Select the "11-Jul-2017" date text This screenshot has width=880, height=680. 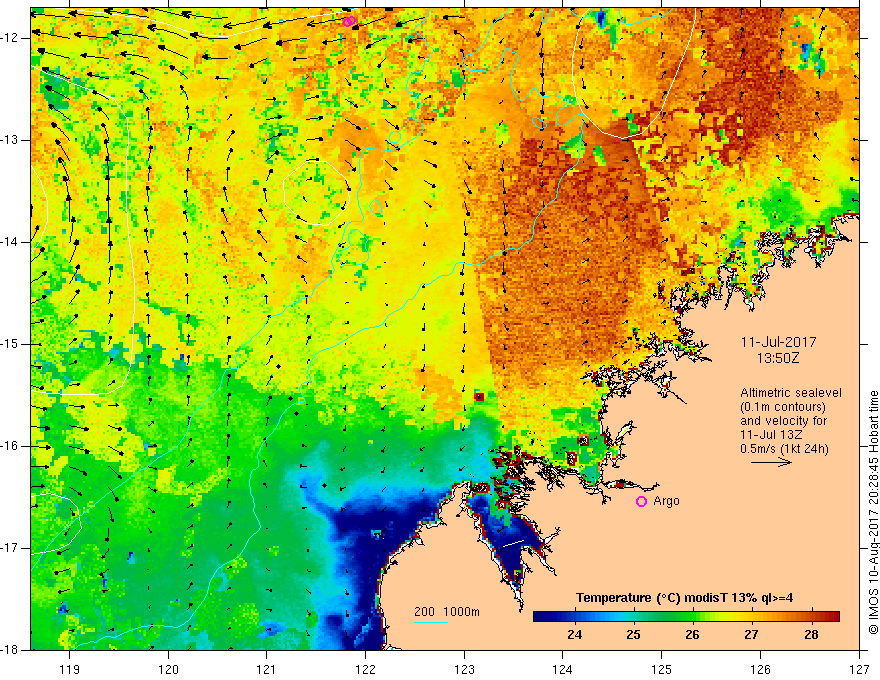click(778, 342)
